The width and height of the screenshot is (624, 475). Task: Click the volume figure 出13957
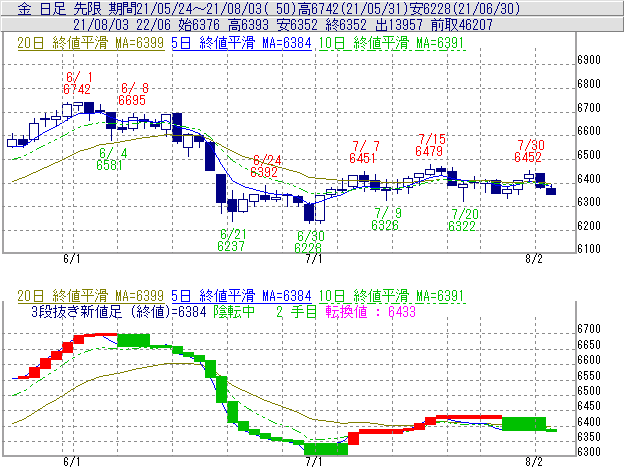[x=398, y=25]
